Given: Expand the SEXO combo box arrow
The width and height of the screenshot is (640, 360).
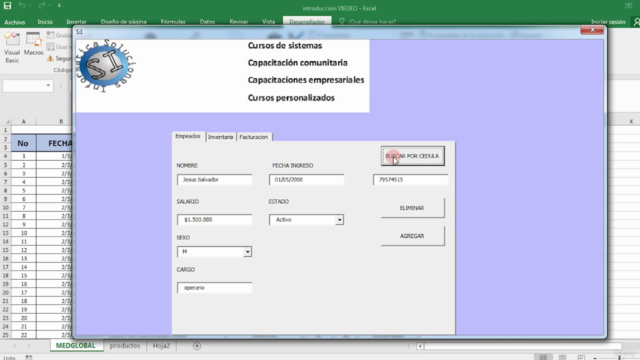Looking at the screenshot, I should coord(247,252).
